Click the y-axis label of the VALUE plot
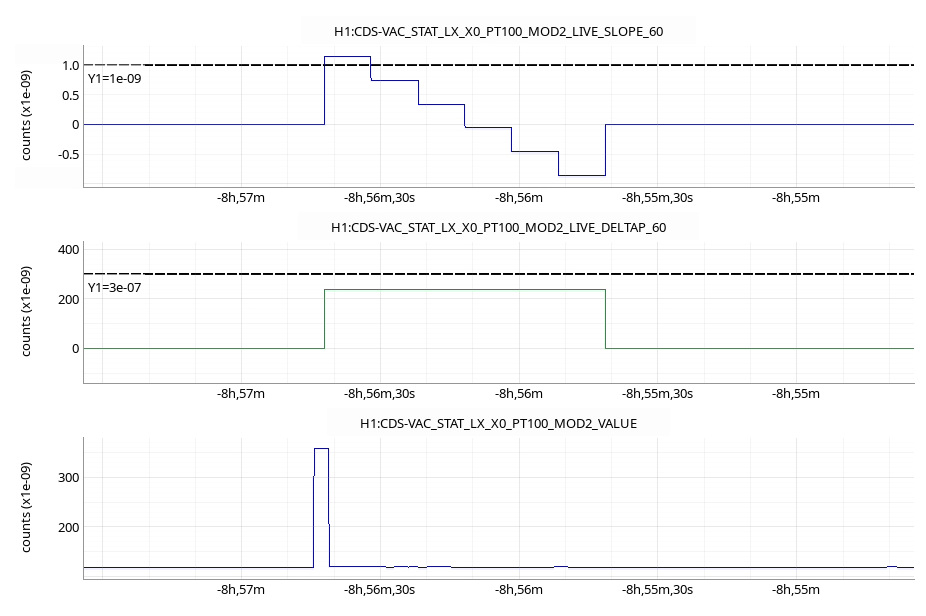This screenshot has width=926, height=616. point(28,506)
